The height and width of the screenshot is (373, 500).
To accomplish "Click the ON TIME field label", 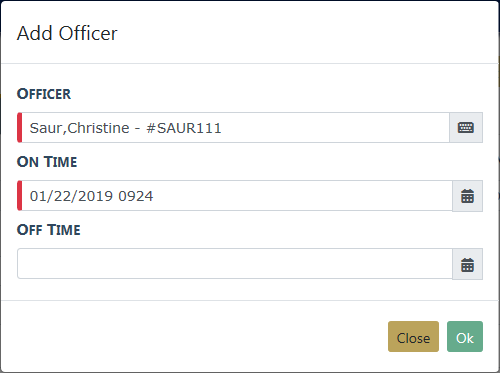I will coord(47,162).
